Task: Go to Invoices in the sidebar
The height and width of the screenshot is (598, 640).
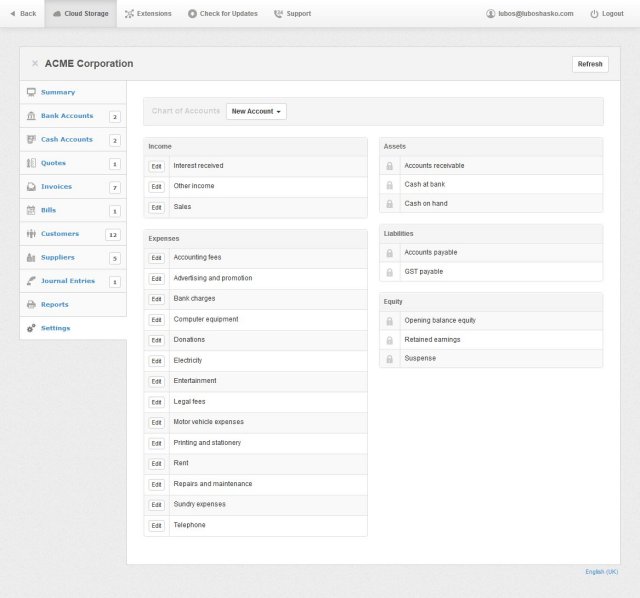Action: point(56,187)
